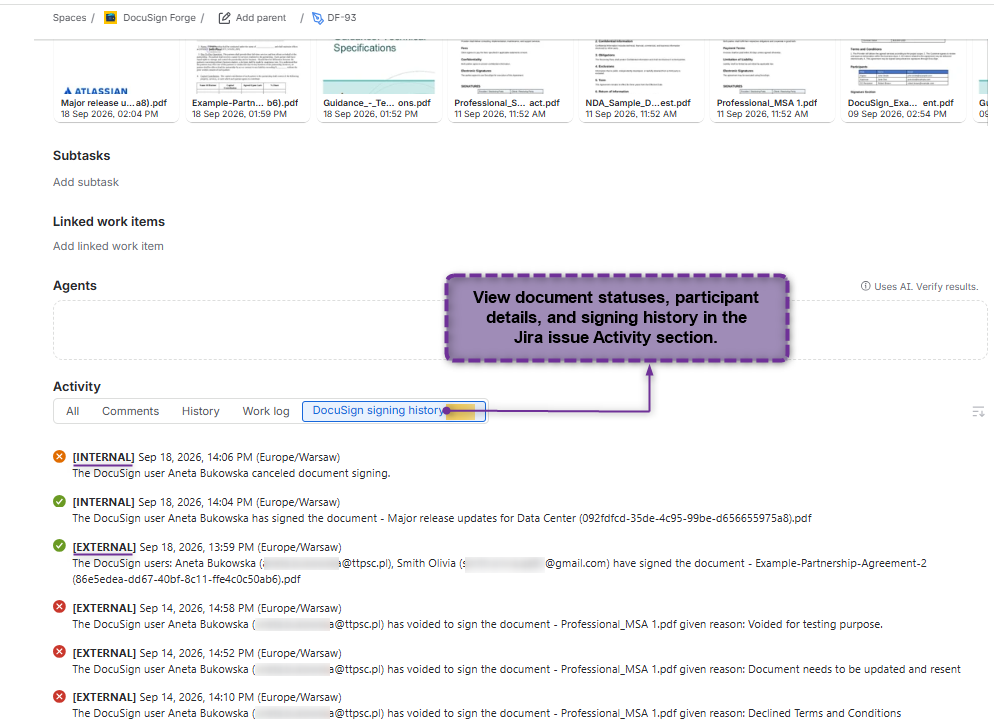Viewport: 994px width, 727px height.
Task: Click red voided icon for 14:52 PM entry
Action: (x=60, y=652)
